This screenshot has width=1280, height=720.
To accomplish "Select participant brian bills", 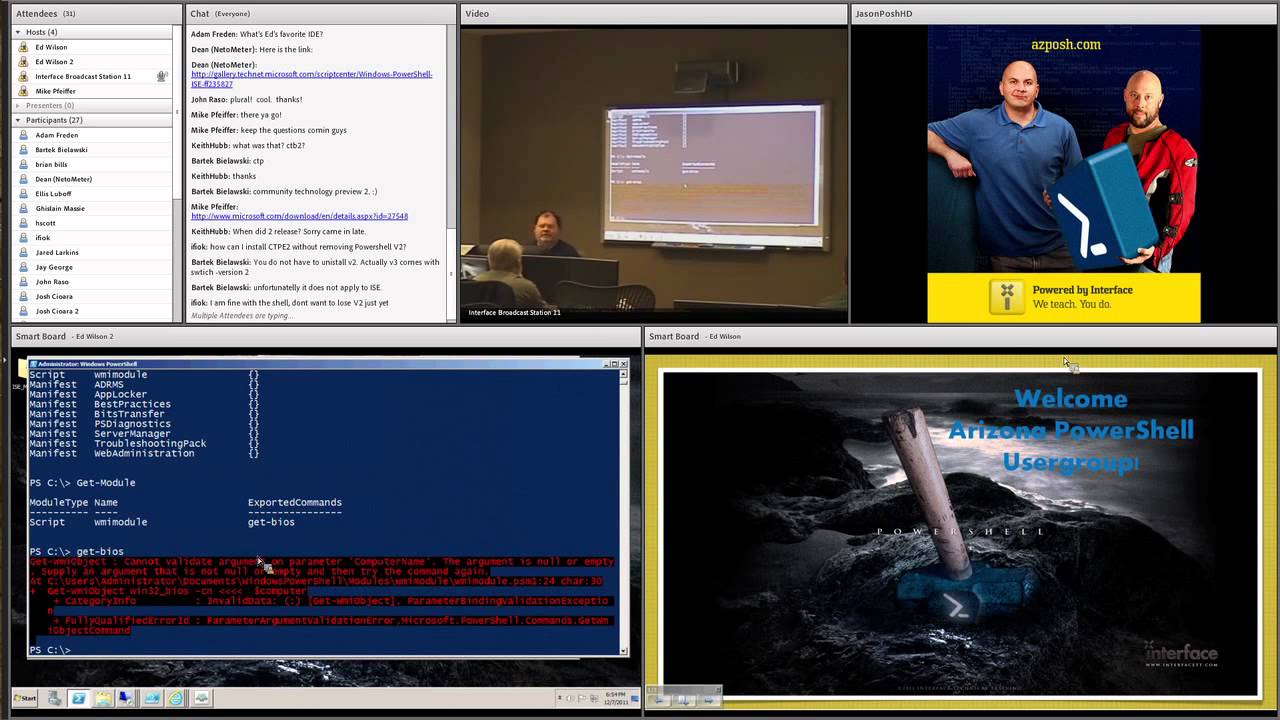I will pyautogui.click(x=51, y=164).
